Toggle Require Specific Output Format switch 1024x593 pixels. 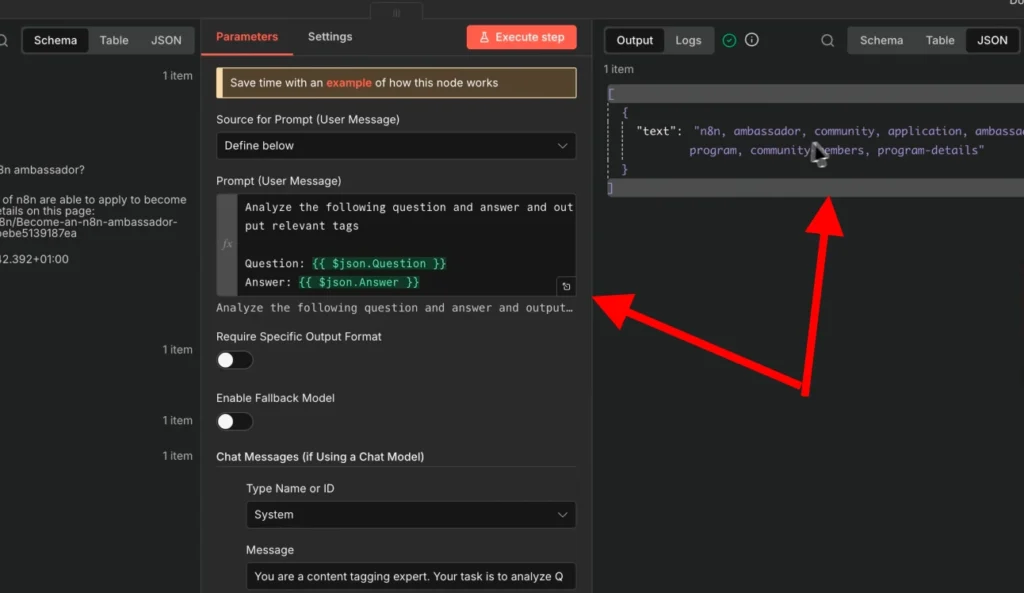click(x=234, y=360)
